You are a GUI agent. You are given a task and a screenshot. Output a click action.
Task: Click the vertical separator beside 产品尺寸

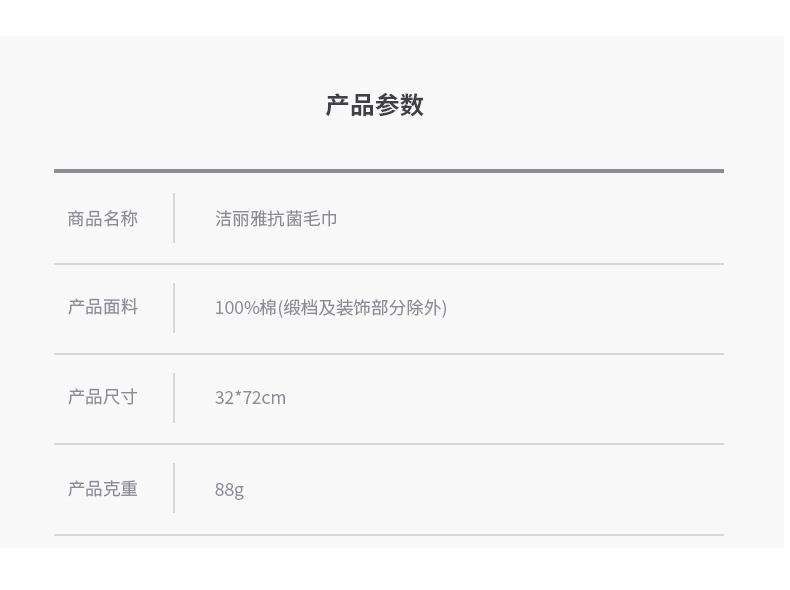coord(174,398)
